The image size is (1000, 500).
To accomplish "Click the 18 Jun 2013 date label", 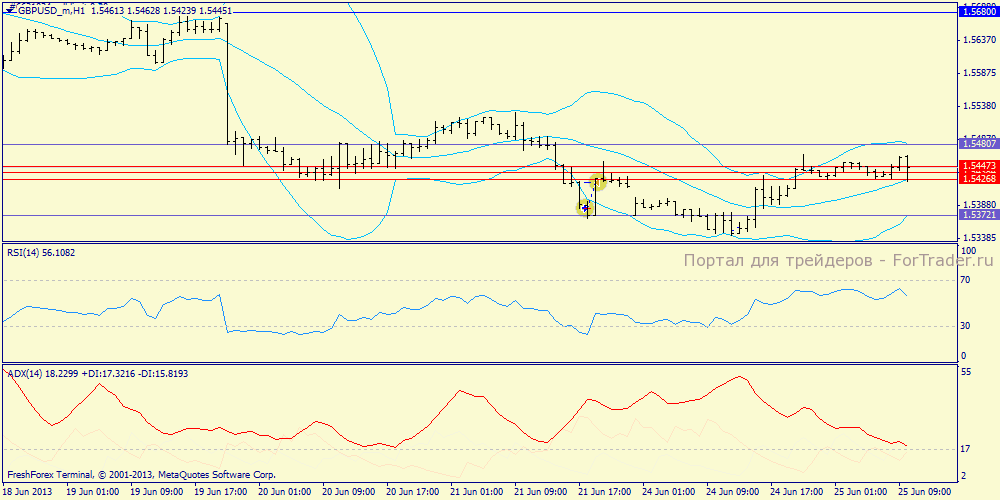I will (29, 492).
